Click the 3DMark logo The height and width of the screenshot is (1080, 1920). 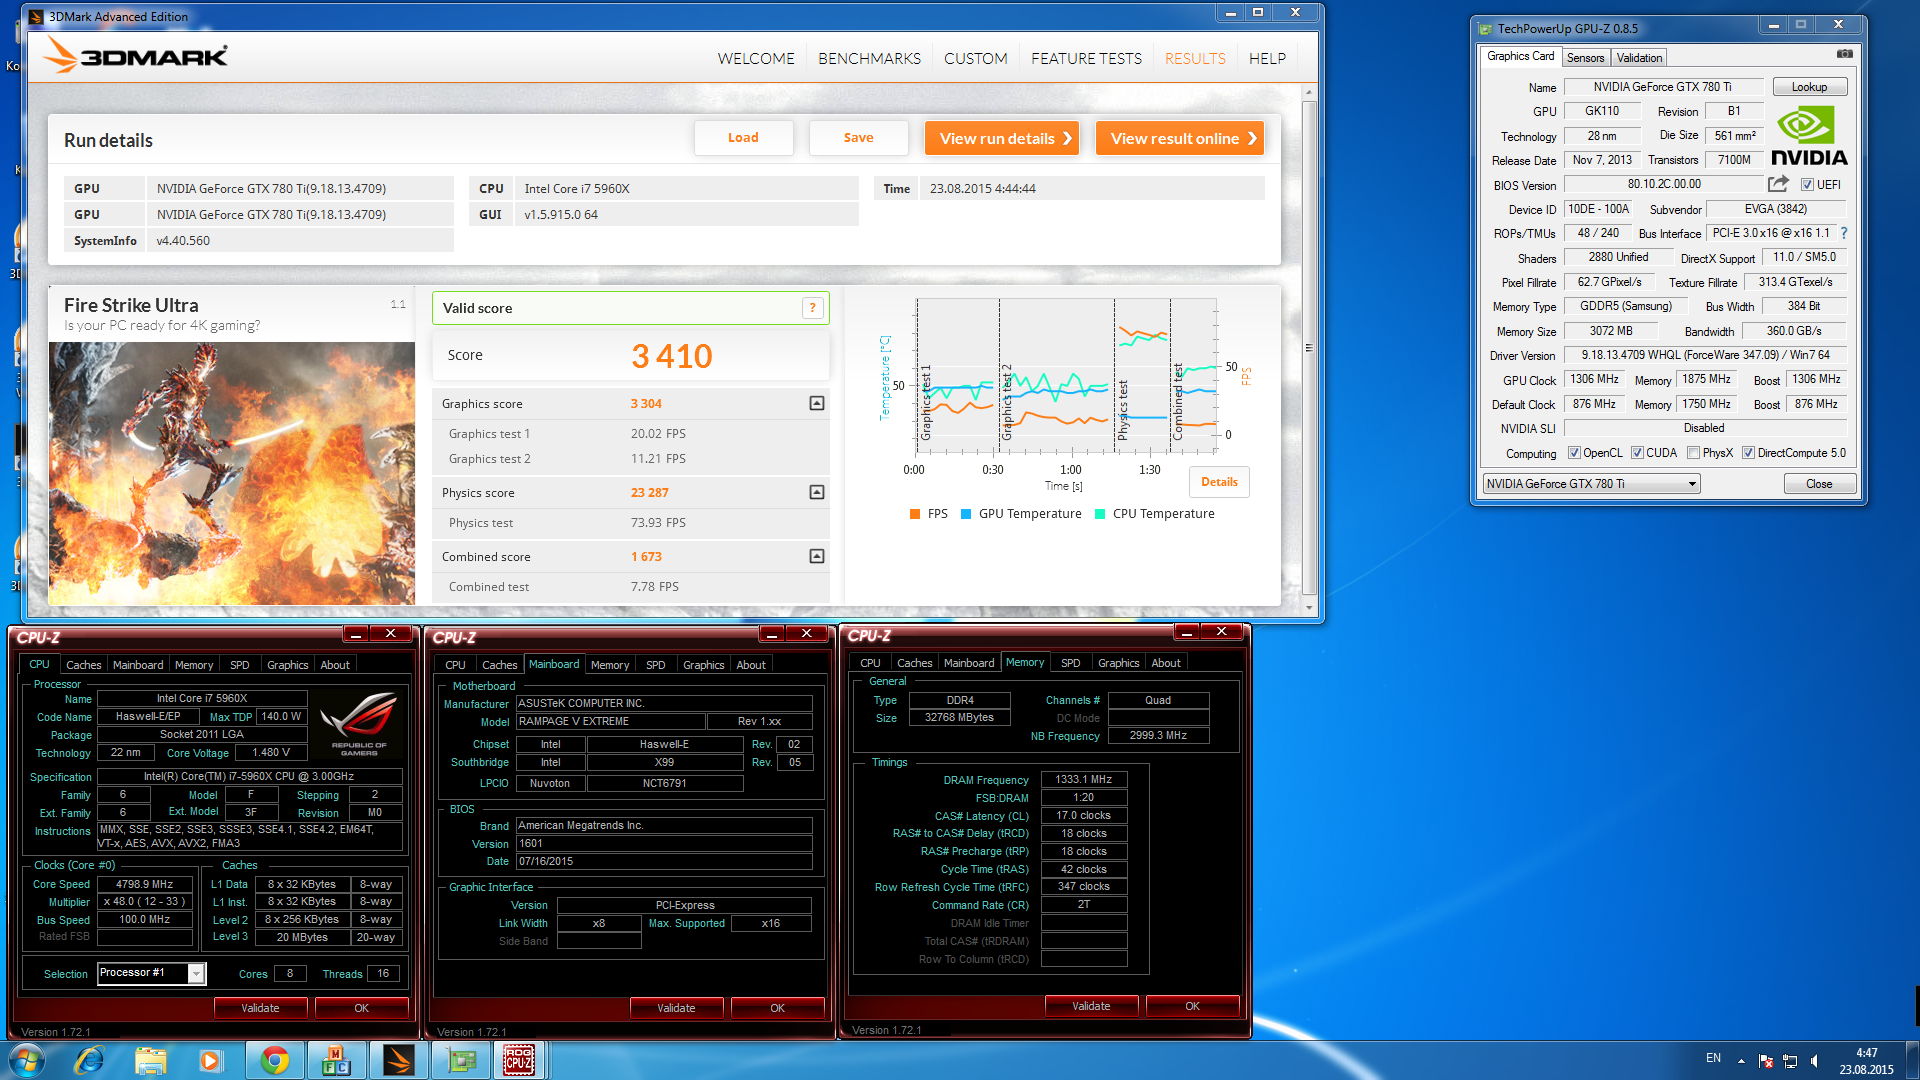(136, 55)
